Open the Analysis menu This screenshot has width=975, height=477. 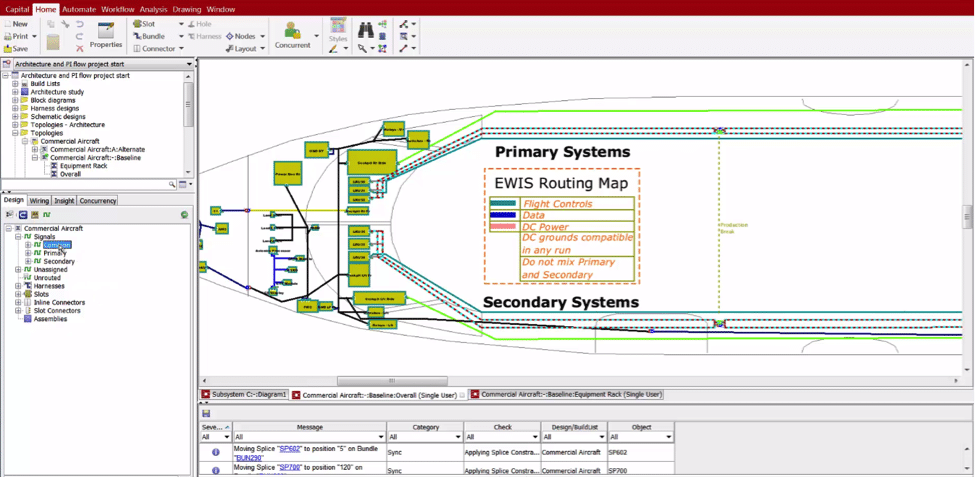pos(153,9)
